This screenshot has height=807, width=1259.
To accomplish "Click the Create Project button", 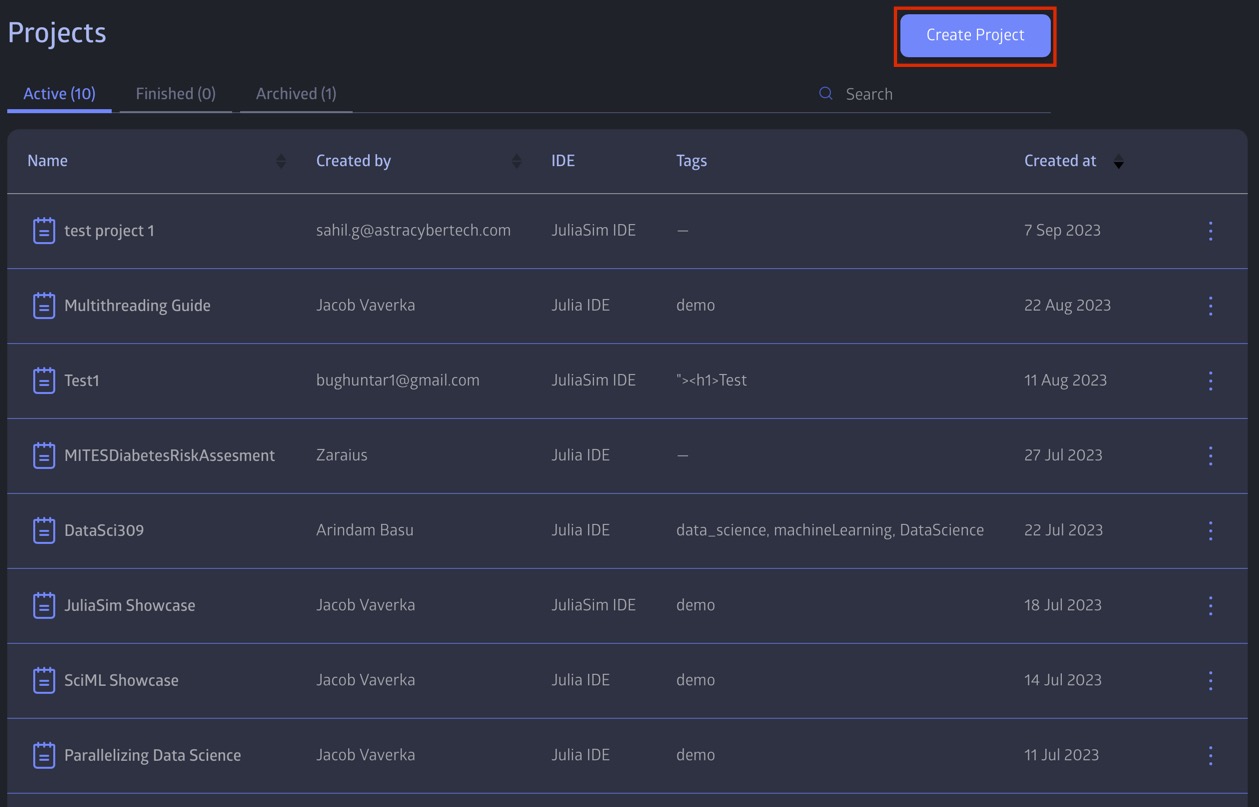I will pos(975,35).
